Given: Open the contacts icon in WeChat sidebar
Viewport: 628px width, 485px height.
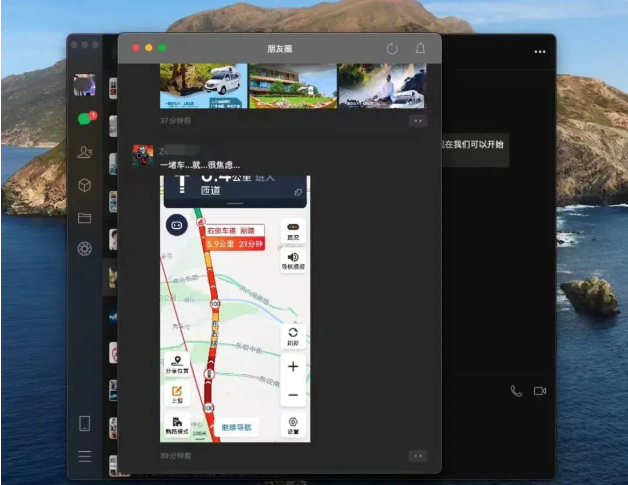Looking at the screenshot, I should pyautogui.click(x=85, y=152).
